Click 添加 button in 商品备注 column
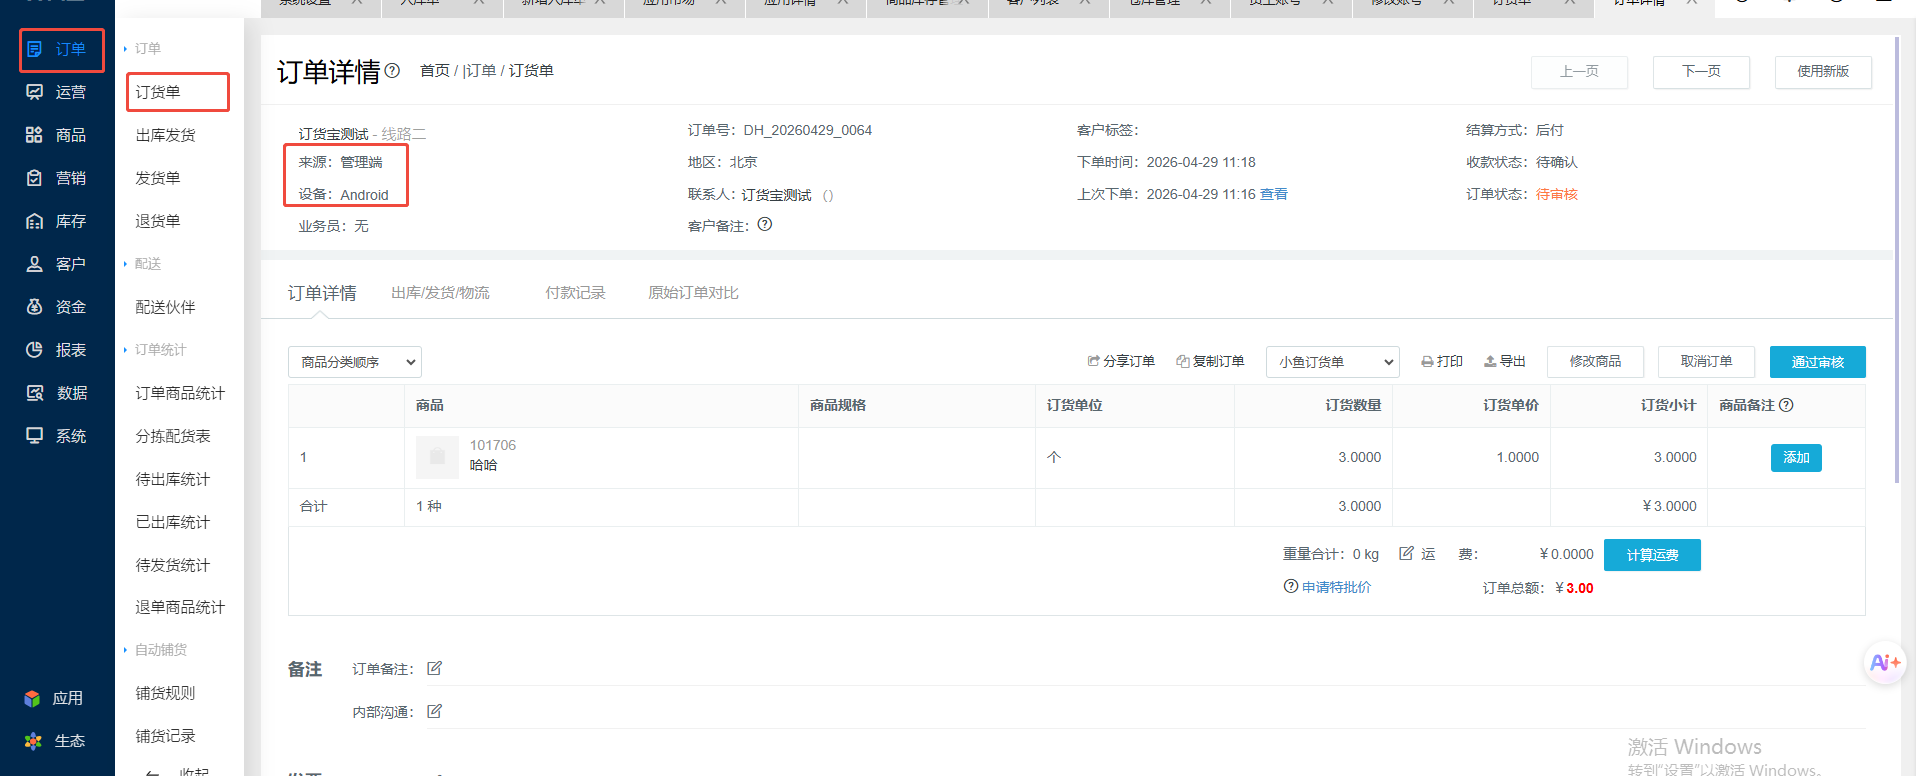 (x=1796, y=458)
